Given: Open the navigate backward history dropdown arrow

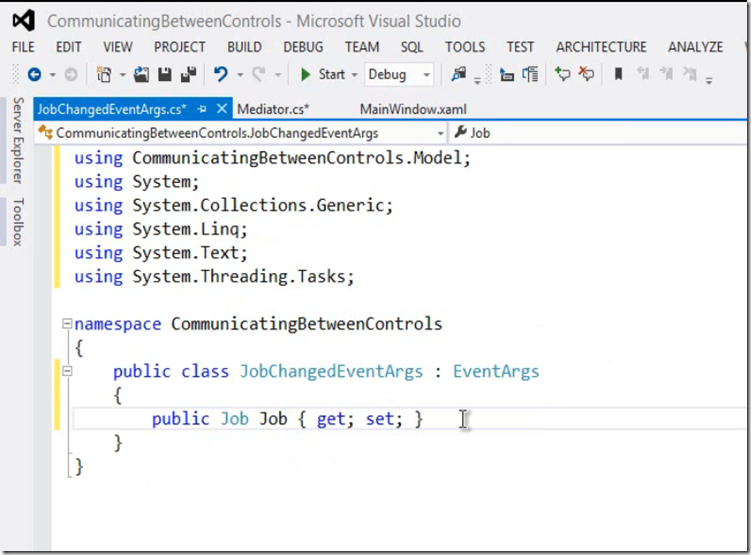Looking at the screenshot, I should pyautogui.click(x=53, y=75).
